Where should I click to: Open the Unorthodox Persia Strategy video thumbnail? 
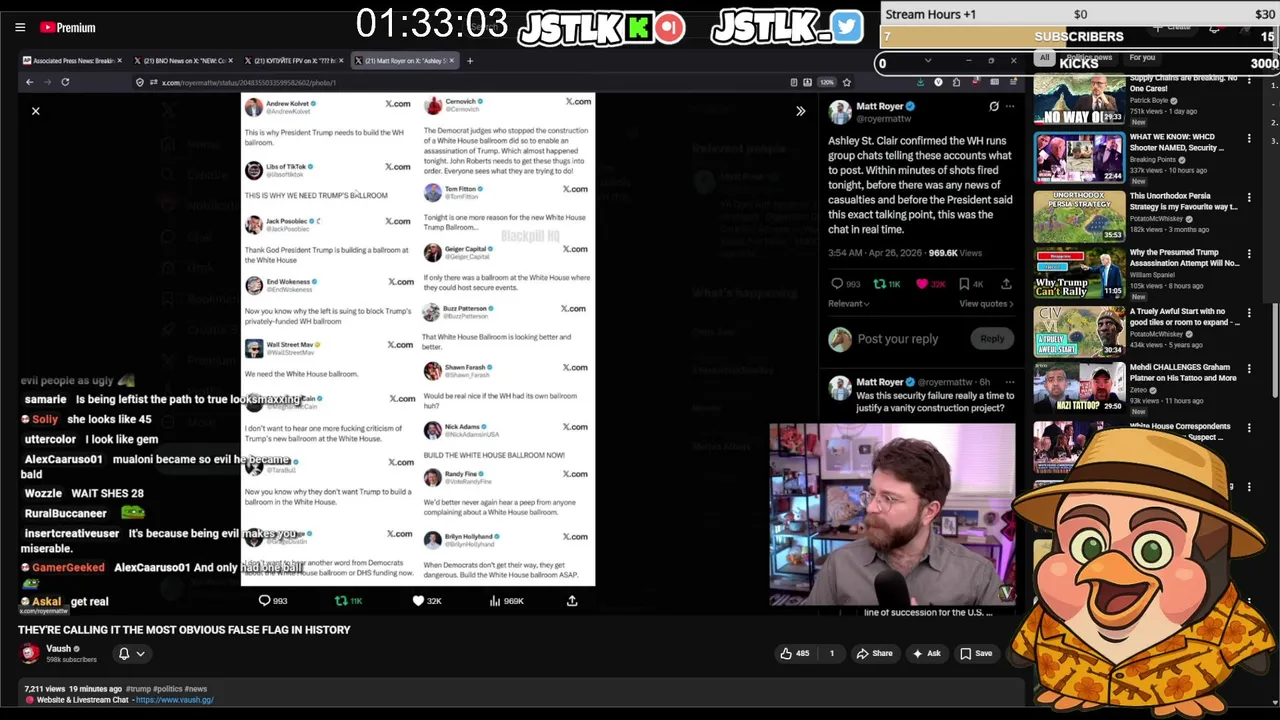pos(1079,216)
